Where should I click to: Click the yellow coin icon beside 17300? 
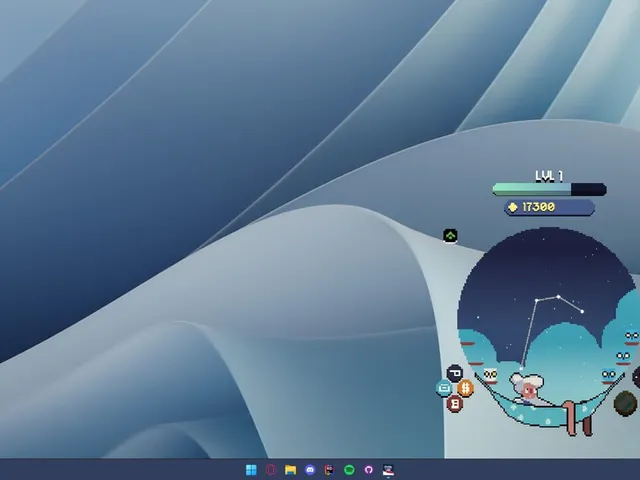click(x=513, y=207)
